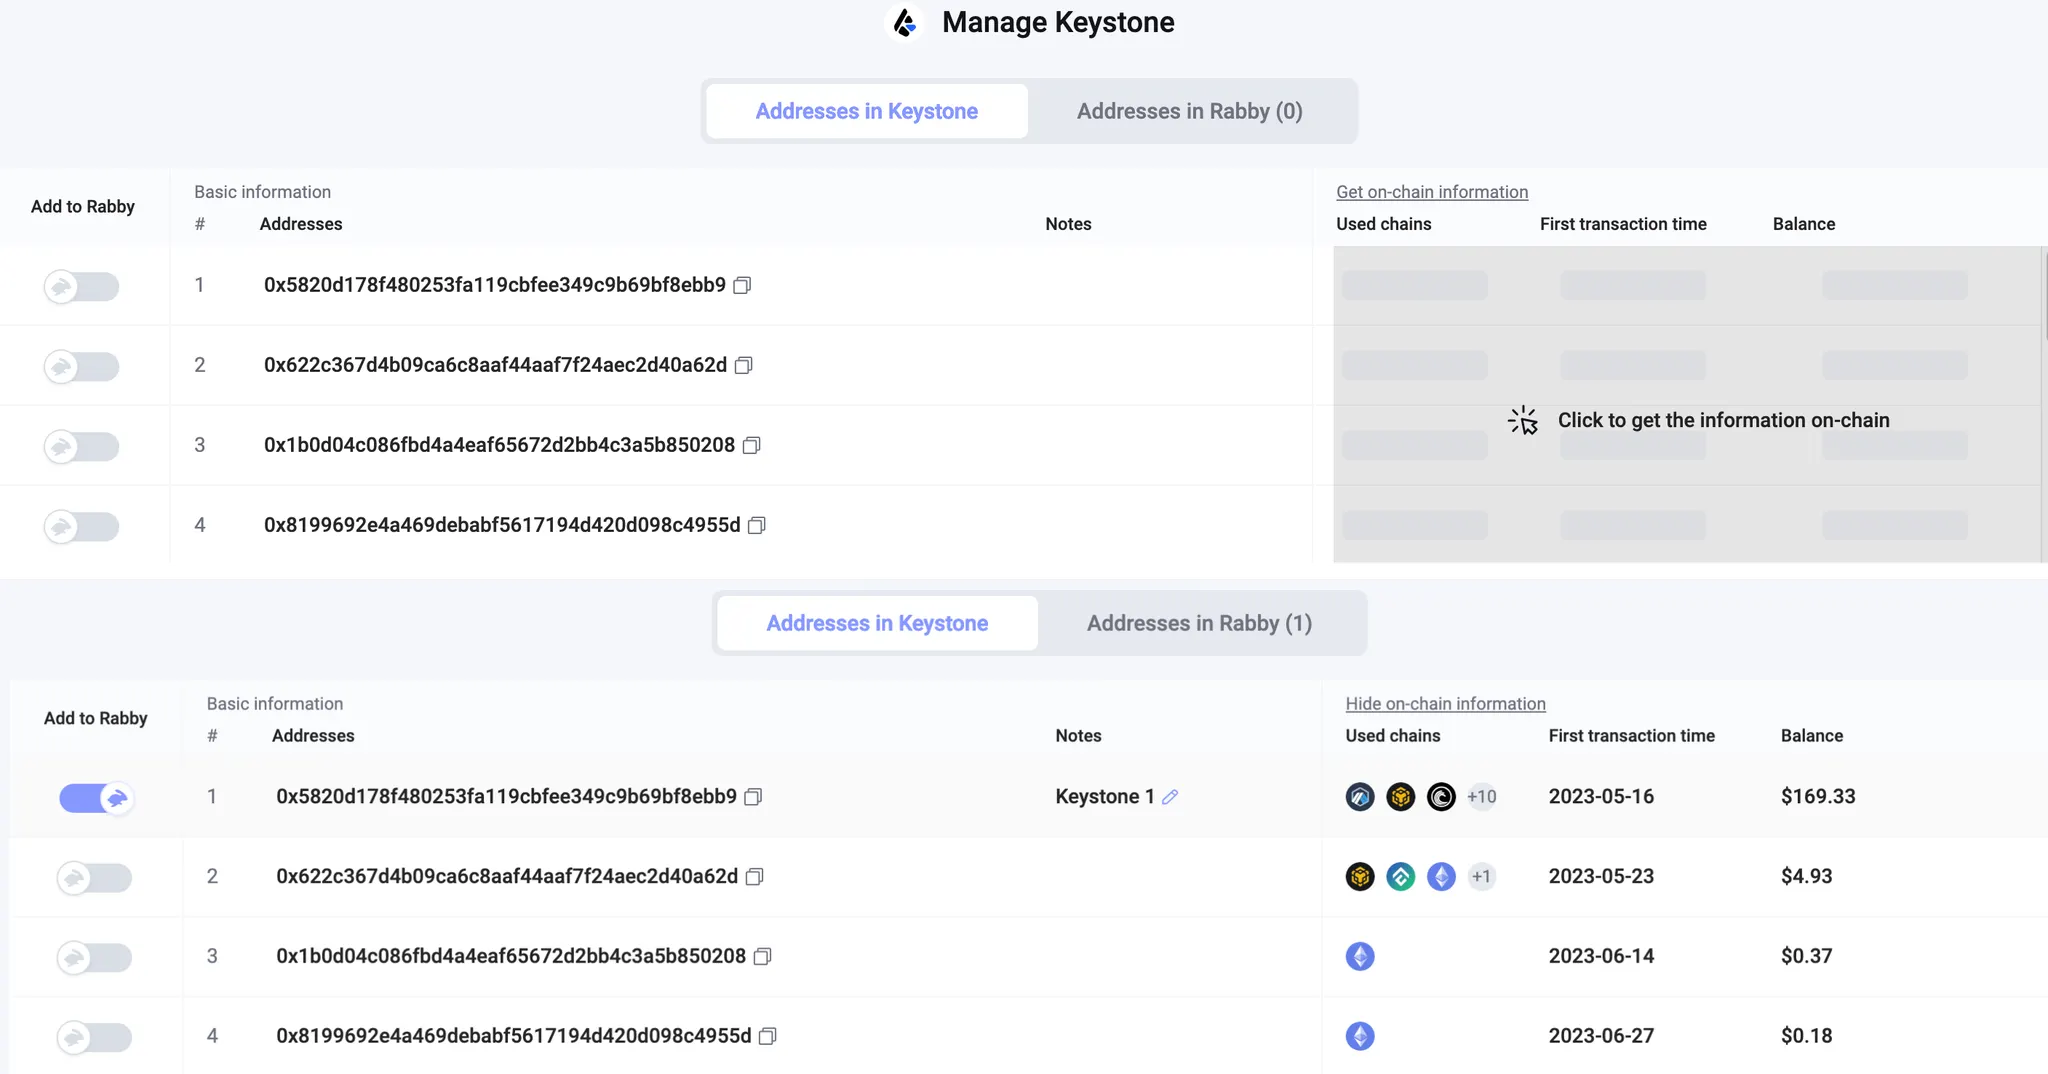This screenshot has width=2048, height=1074.
Task: Click the Keystone logo icon in header
Action: click(905, 23)
